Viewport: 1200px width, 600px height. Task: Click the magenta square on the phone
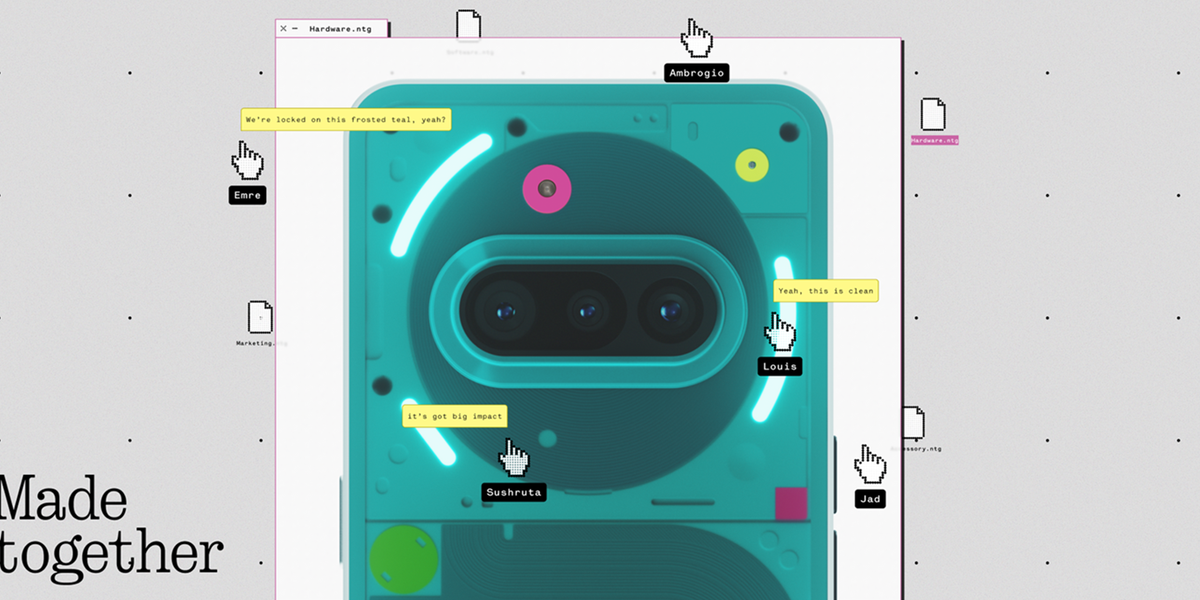(x=791, y=503)
